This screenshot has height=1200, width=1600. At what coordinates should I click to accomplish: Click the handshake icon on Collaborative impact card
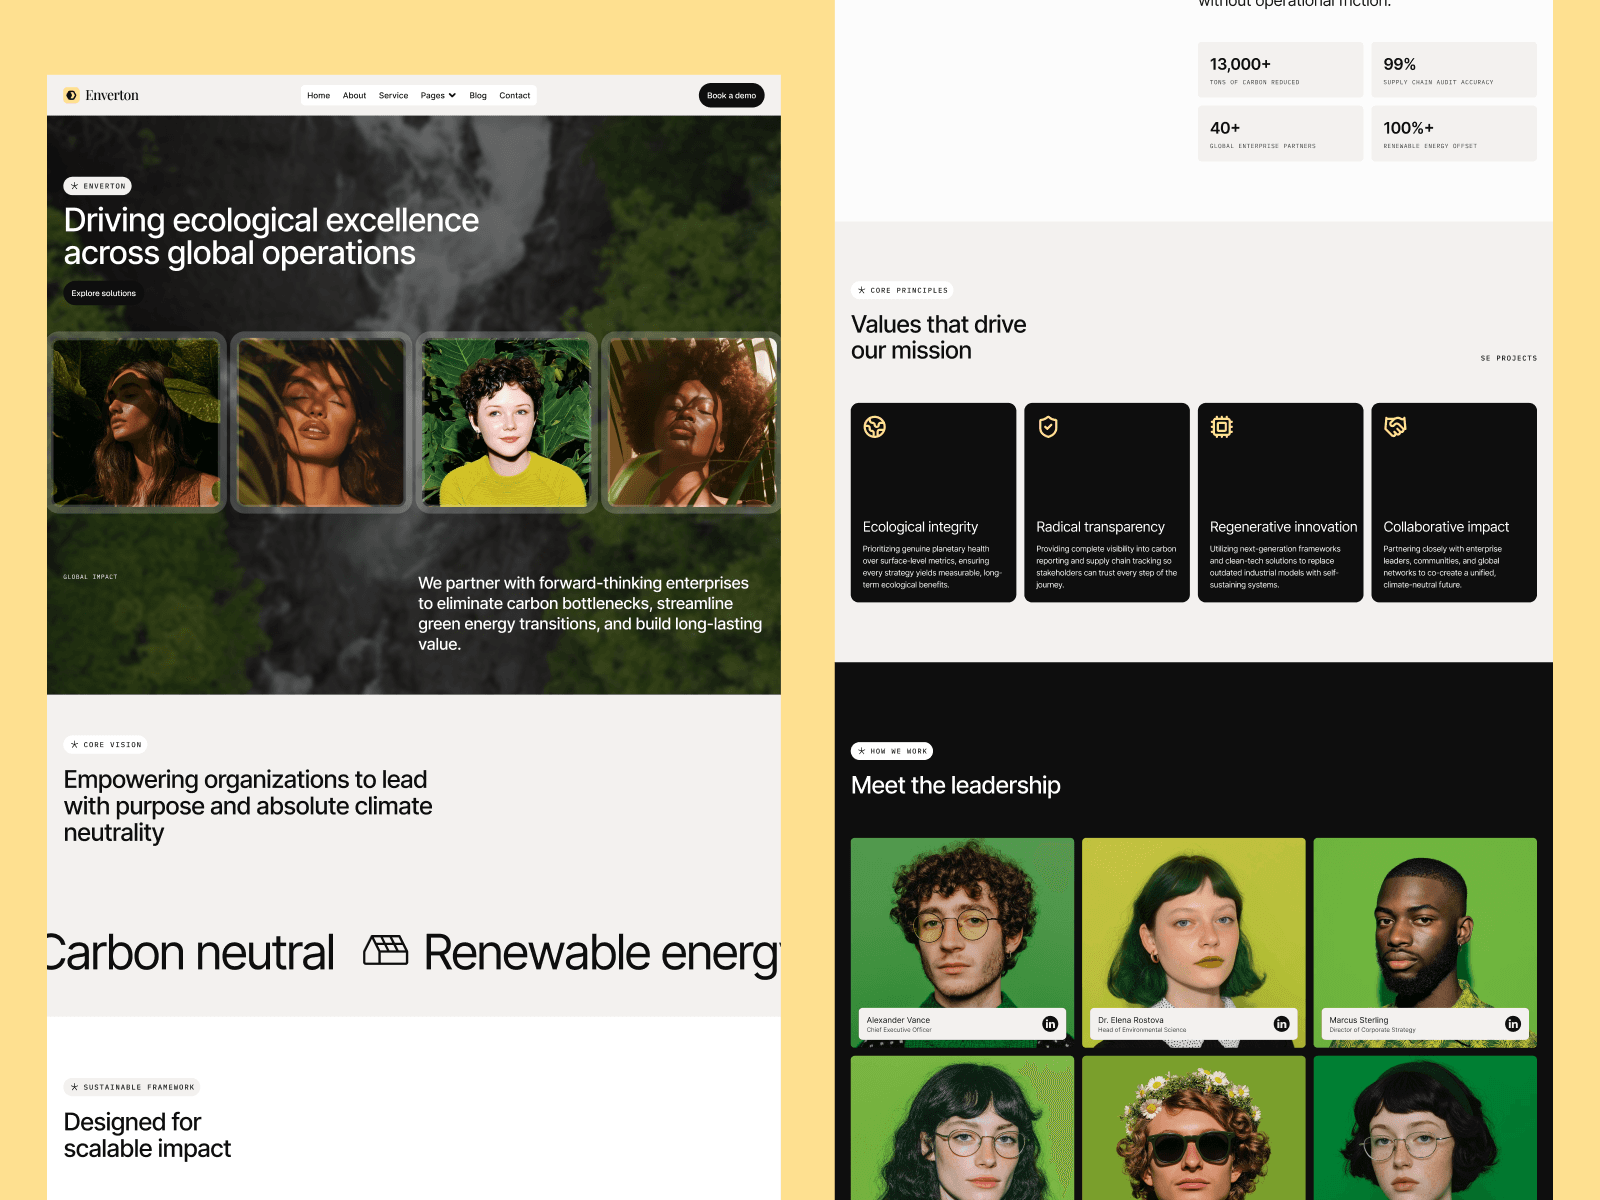pyautogui.click(x=1395, y=427)
